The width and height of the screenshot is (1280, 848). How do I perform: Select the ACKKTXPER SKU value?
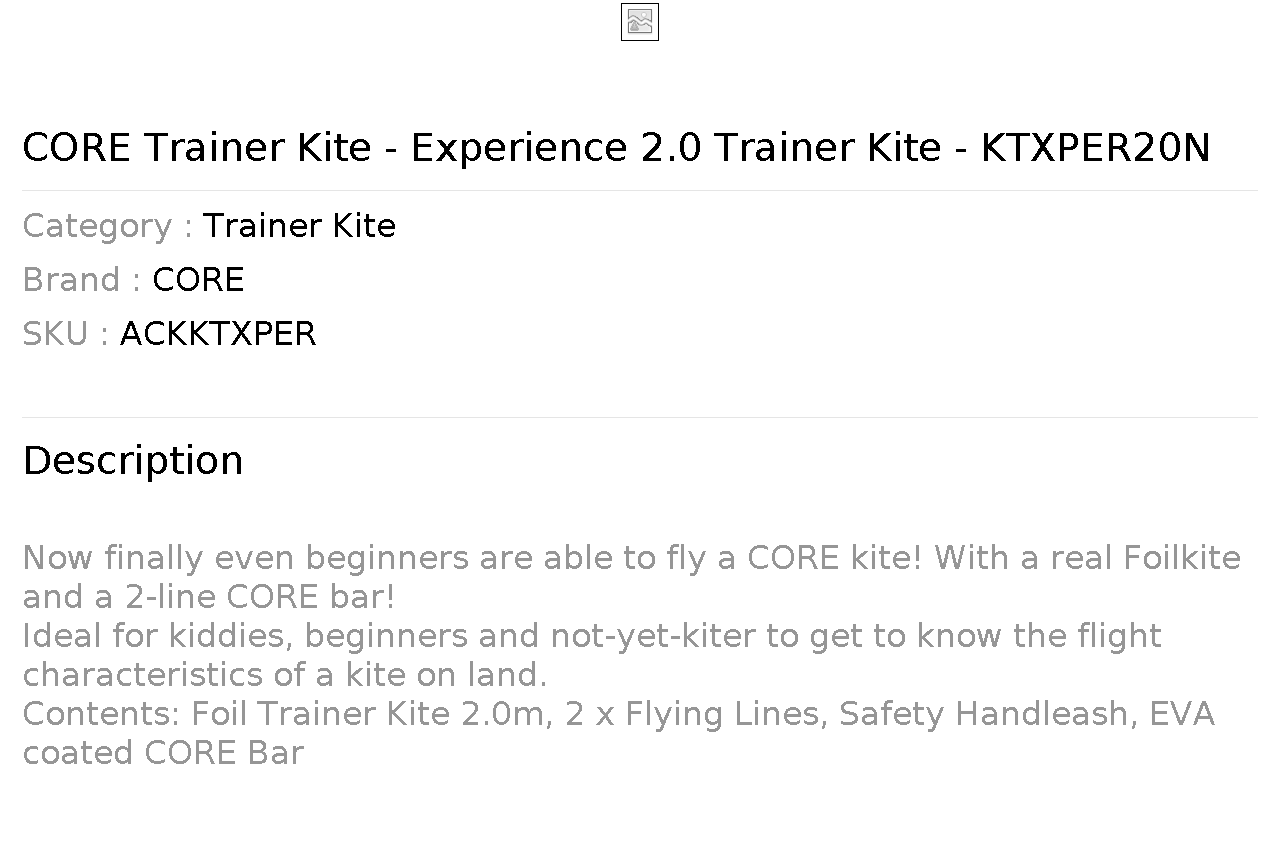click(218, 334)
